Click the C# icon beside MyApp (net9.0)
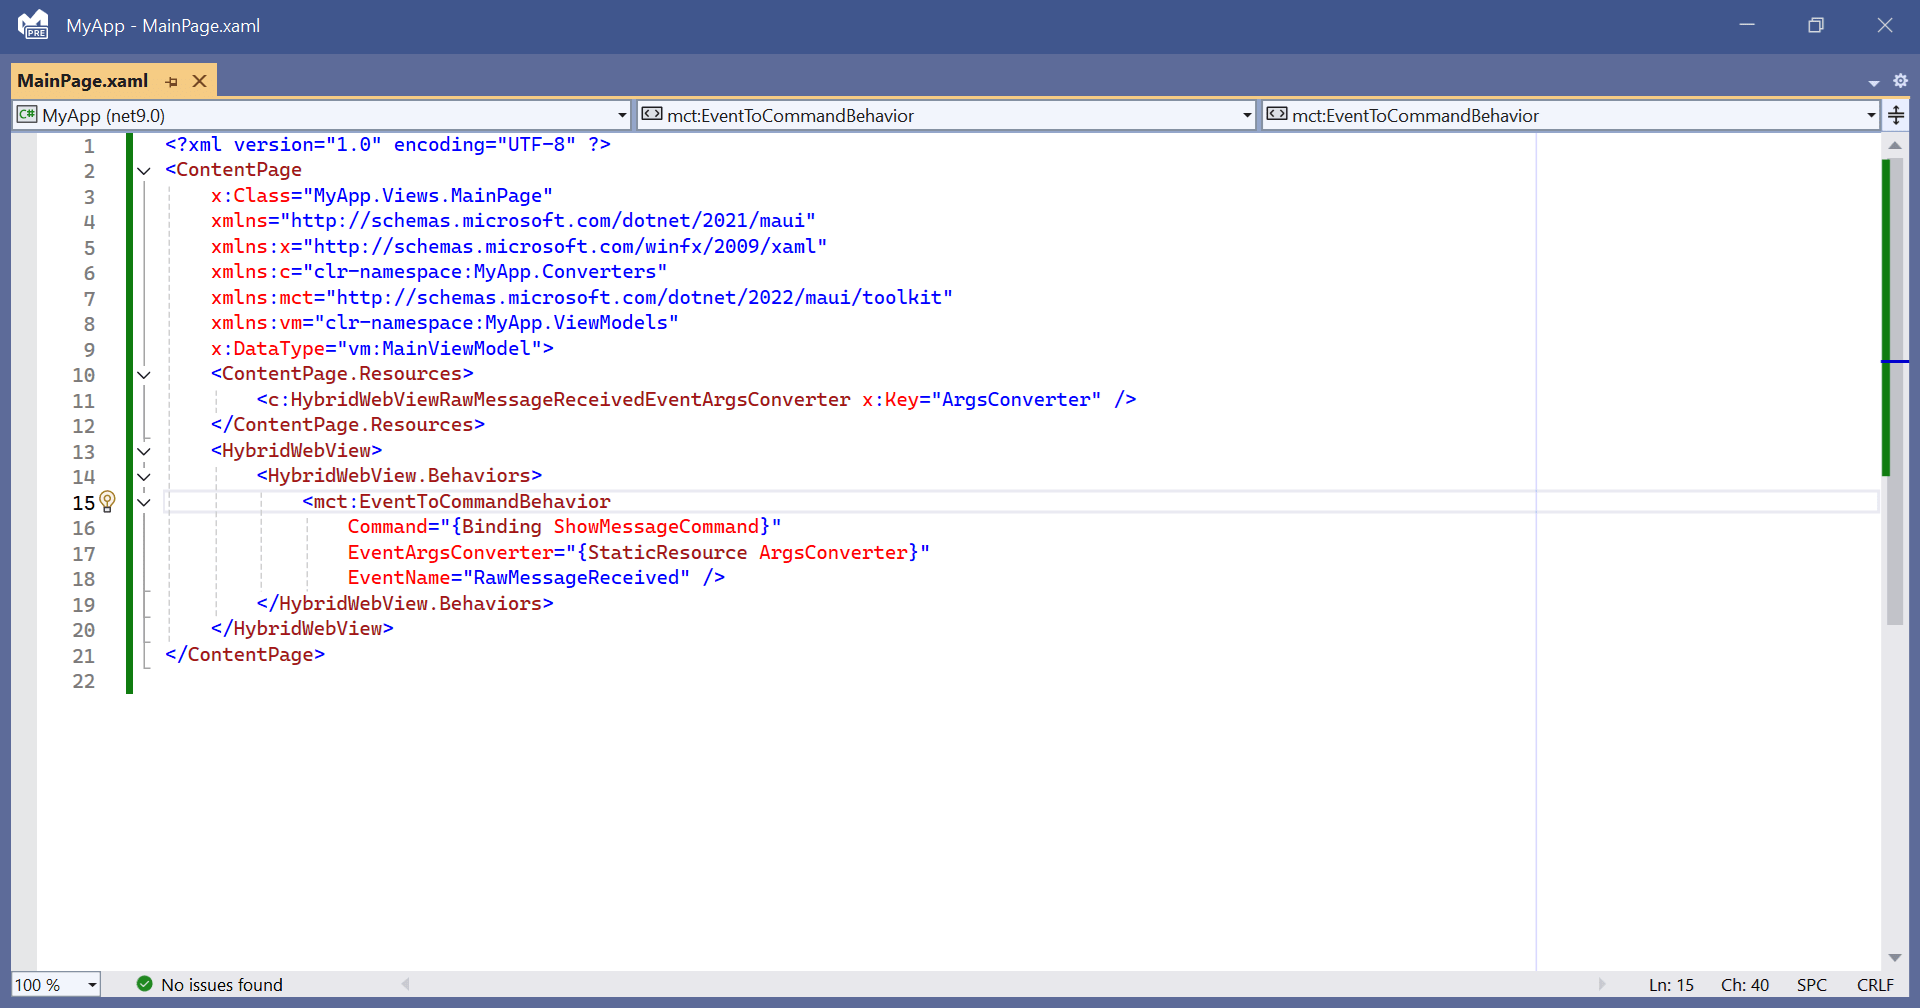Viewport: 1920px width, 1008px height. coord(25,114)
